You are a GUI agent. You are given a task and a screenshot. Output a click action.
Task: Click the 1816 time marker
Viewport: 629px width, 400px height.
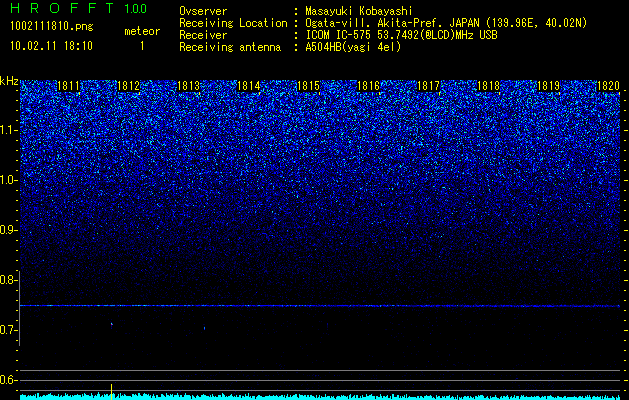369,86
